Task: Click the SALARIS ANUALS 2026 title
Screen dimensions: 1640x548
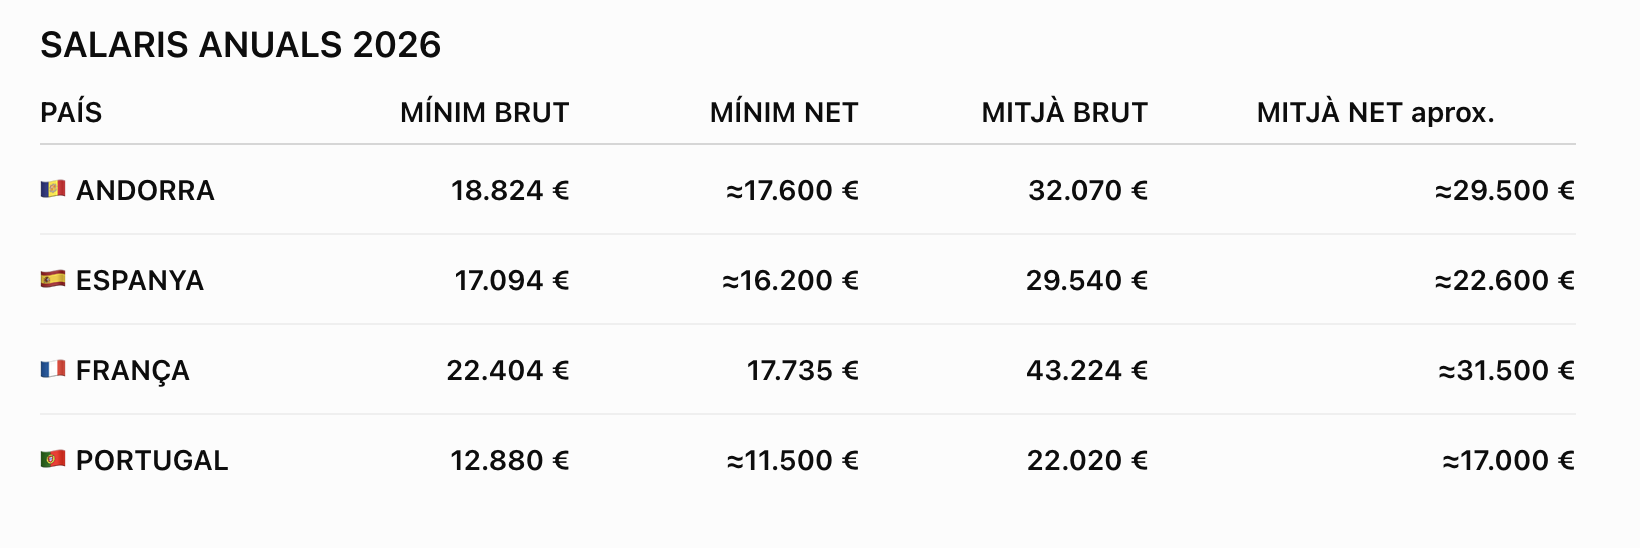Action: tap(240, 45)
